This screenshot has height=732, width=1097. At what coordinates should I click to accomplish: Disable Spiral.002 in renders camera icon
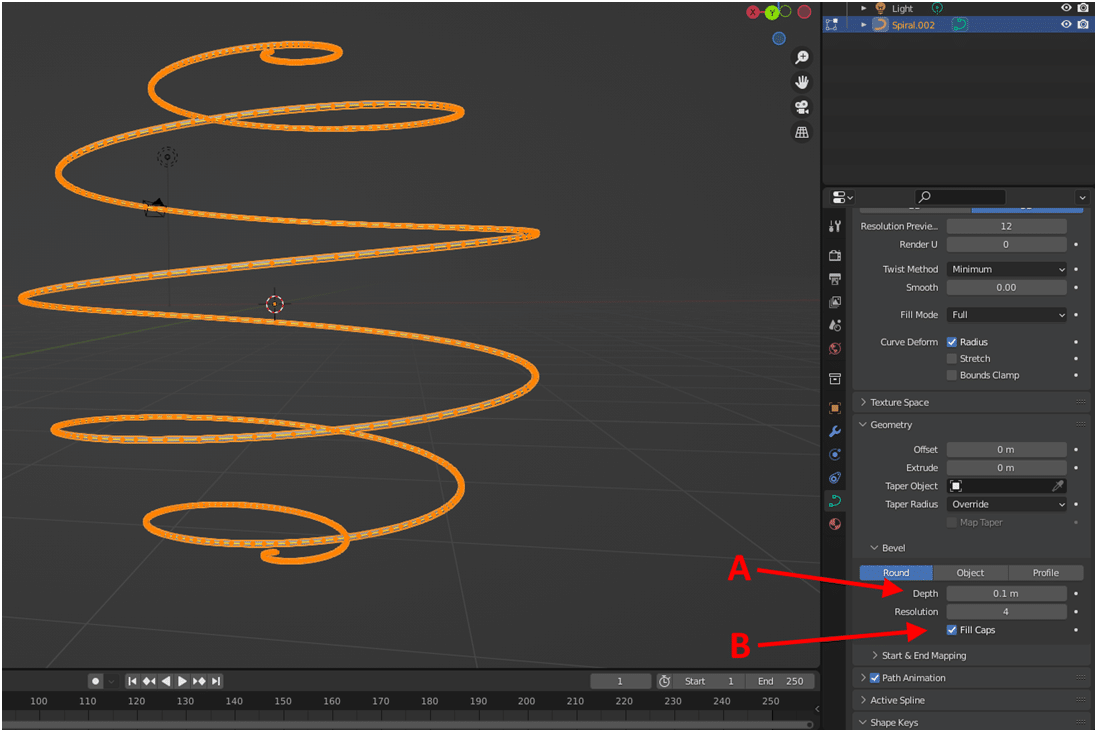pyautogui.click(x=1083, y=24)
